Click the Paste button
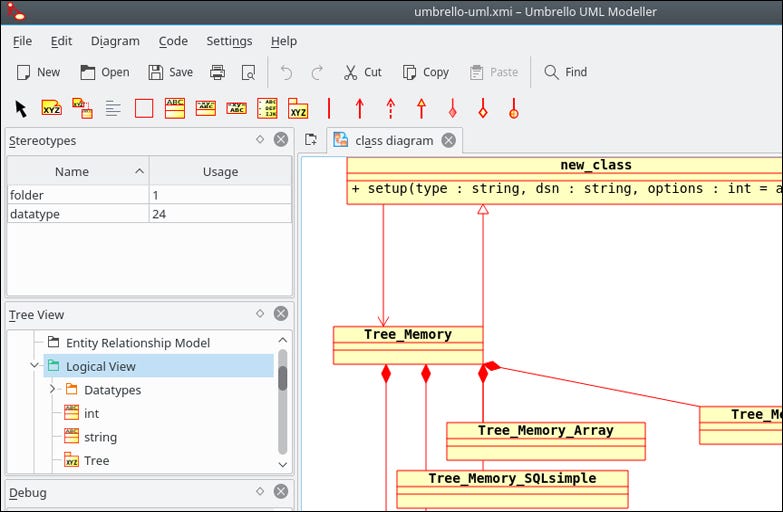Viewport: 783px width, 512px height. [494, 72]
